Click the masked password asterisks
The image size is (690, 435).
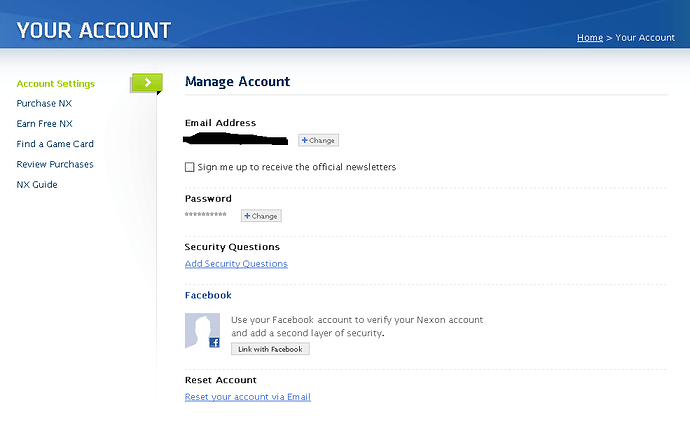coord(206,216)
